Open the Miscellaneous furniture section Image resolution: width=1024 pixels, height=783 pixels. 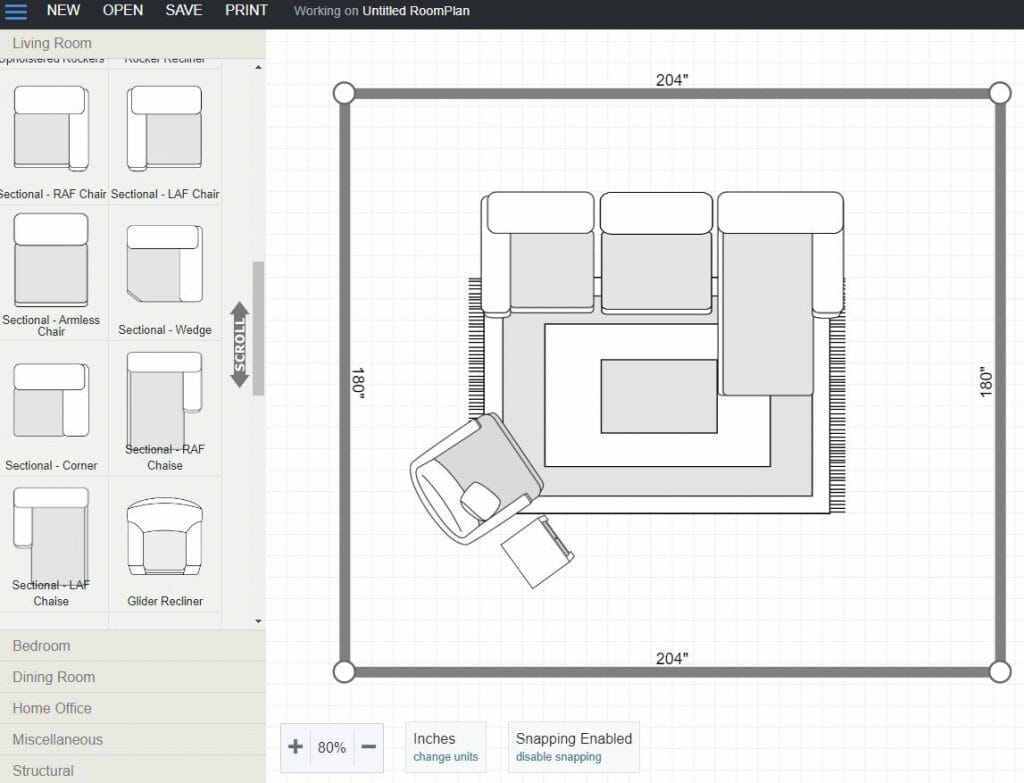coord(56,739)
